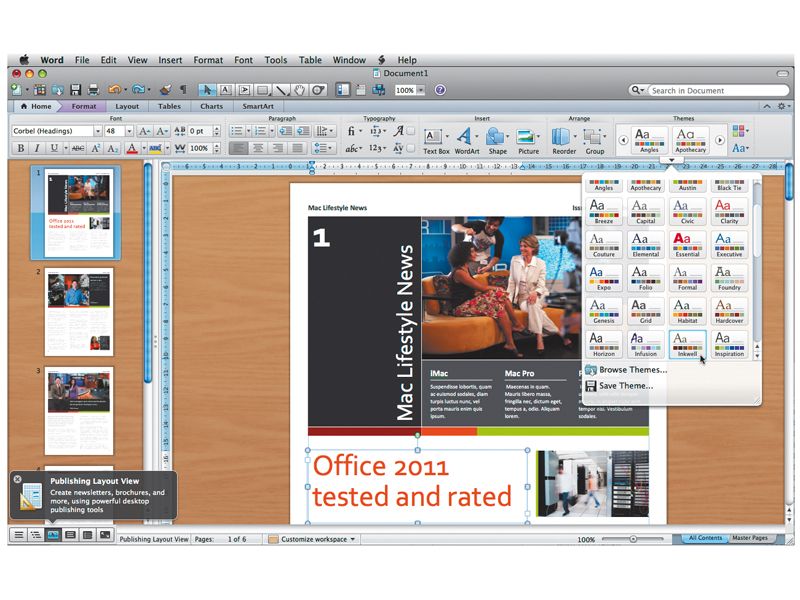Tick the checkbox beside the stylistic A icon

pyautogui.click(x=410, y=131)
